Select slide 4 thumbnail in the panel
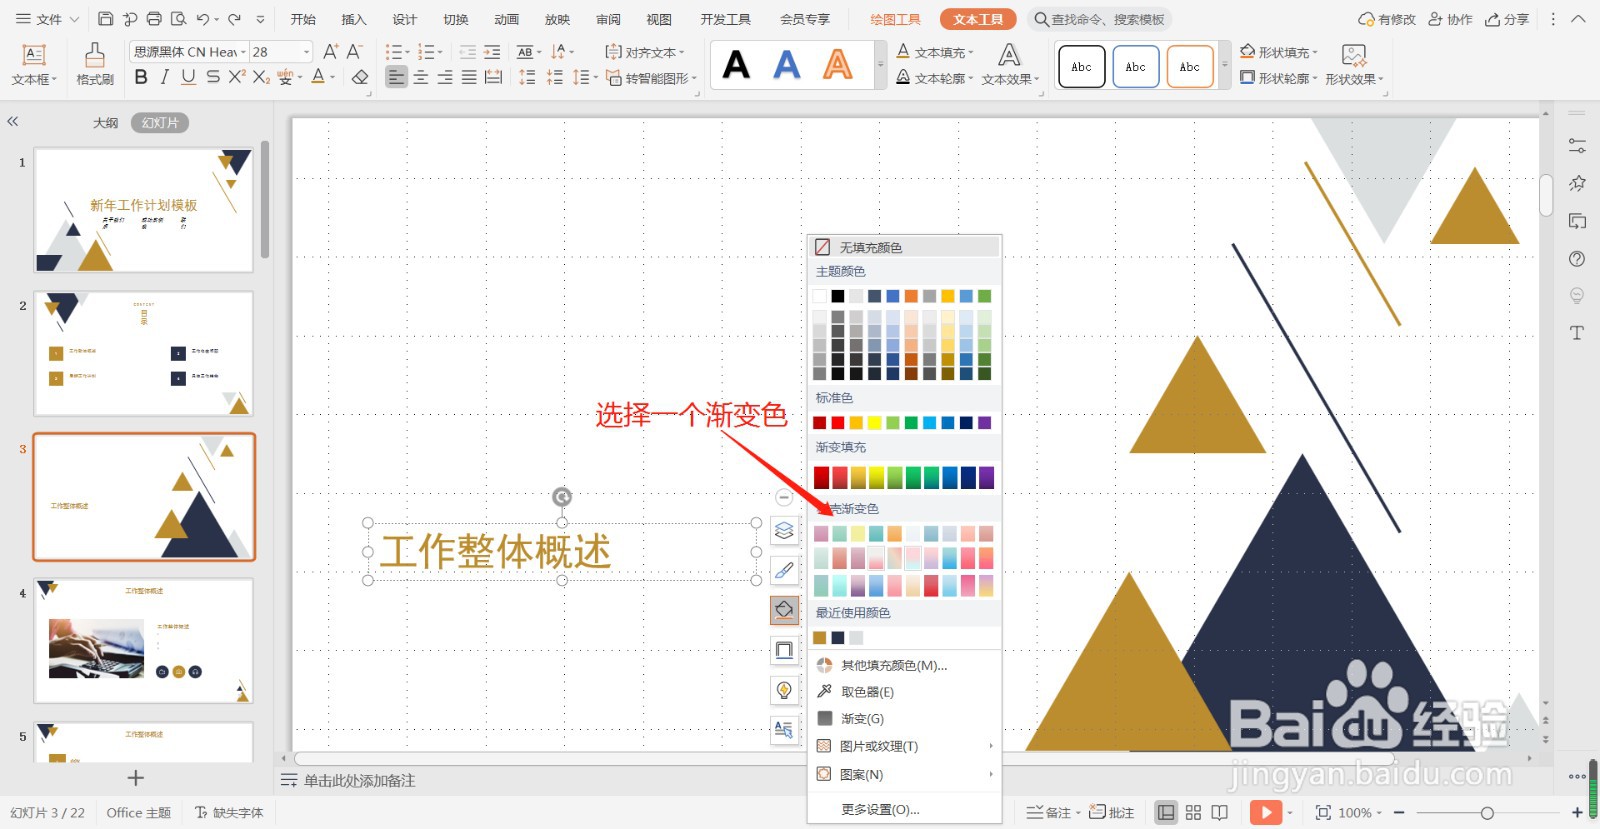1600x829 pixels. [144, 641]
